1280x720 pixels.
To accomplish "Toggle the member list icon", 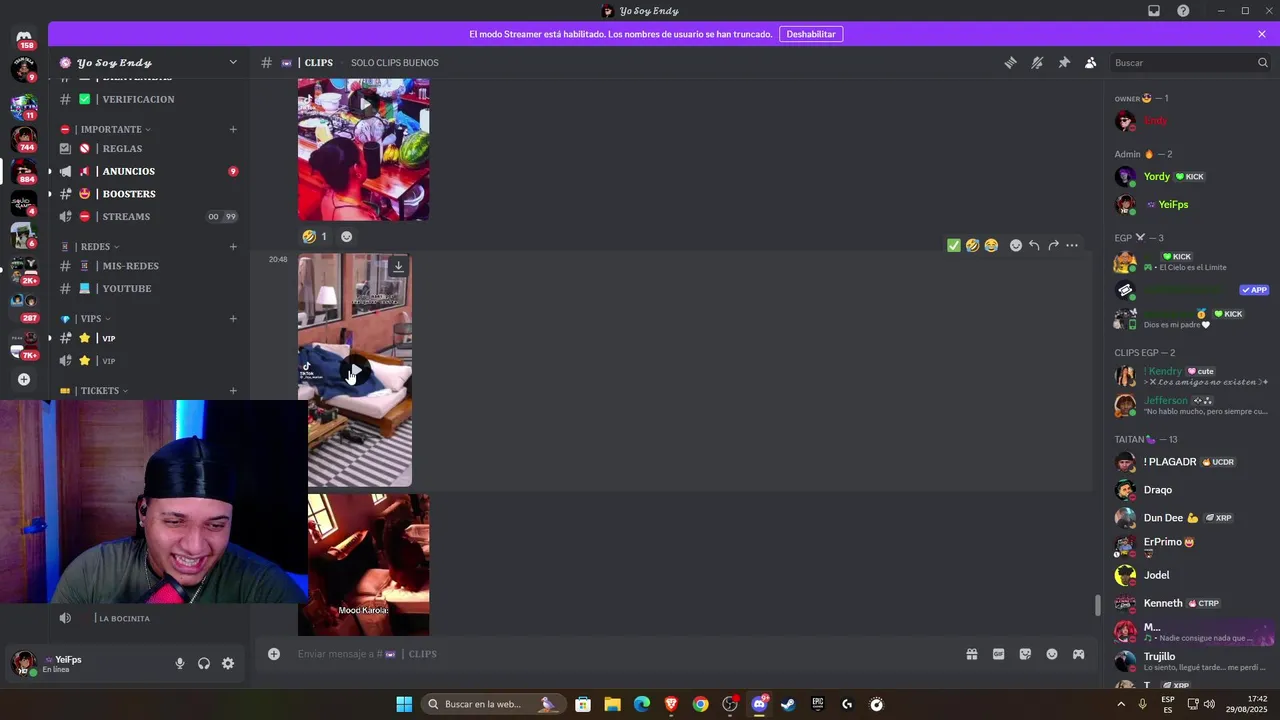I will tap(1091, 62).
